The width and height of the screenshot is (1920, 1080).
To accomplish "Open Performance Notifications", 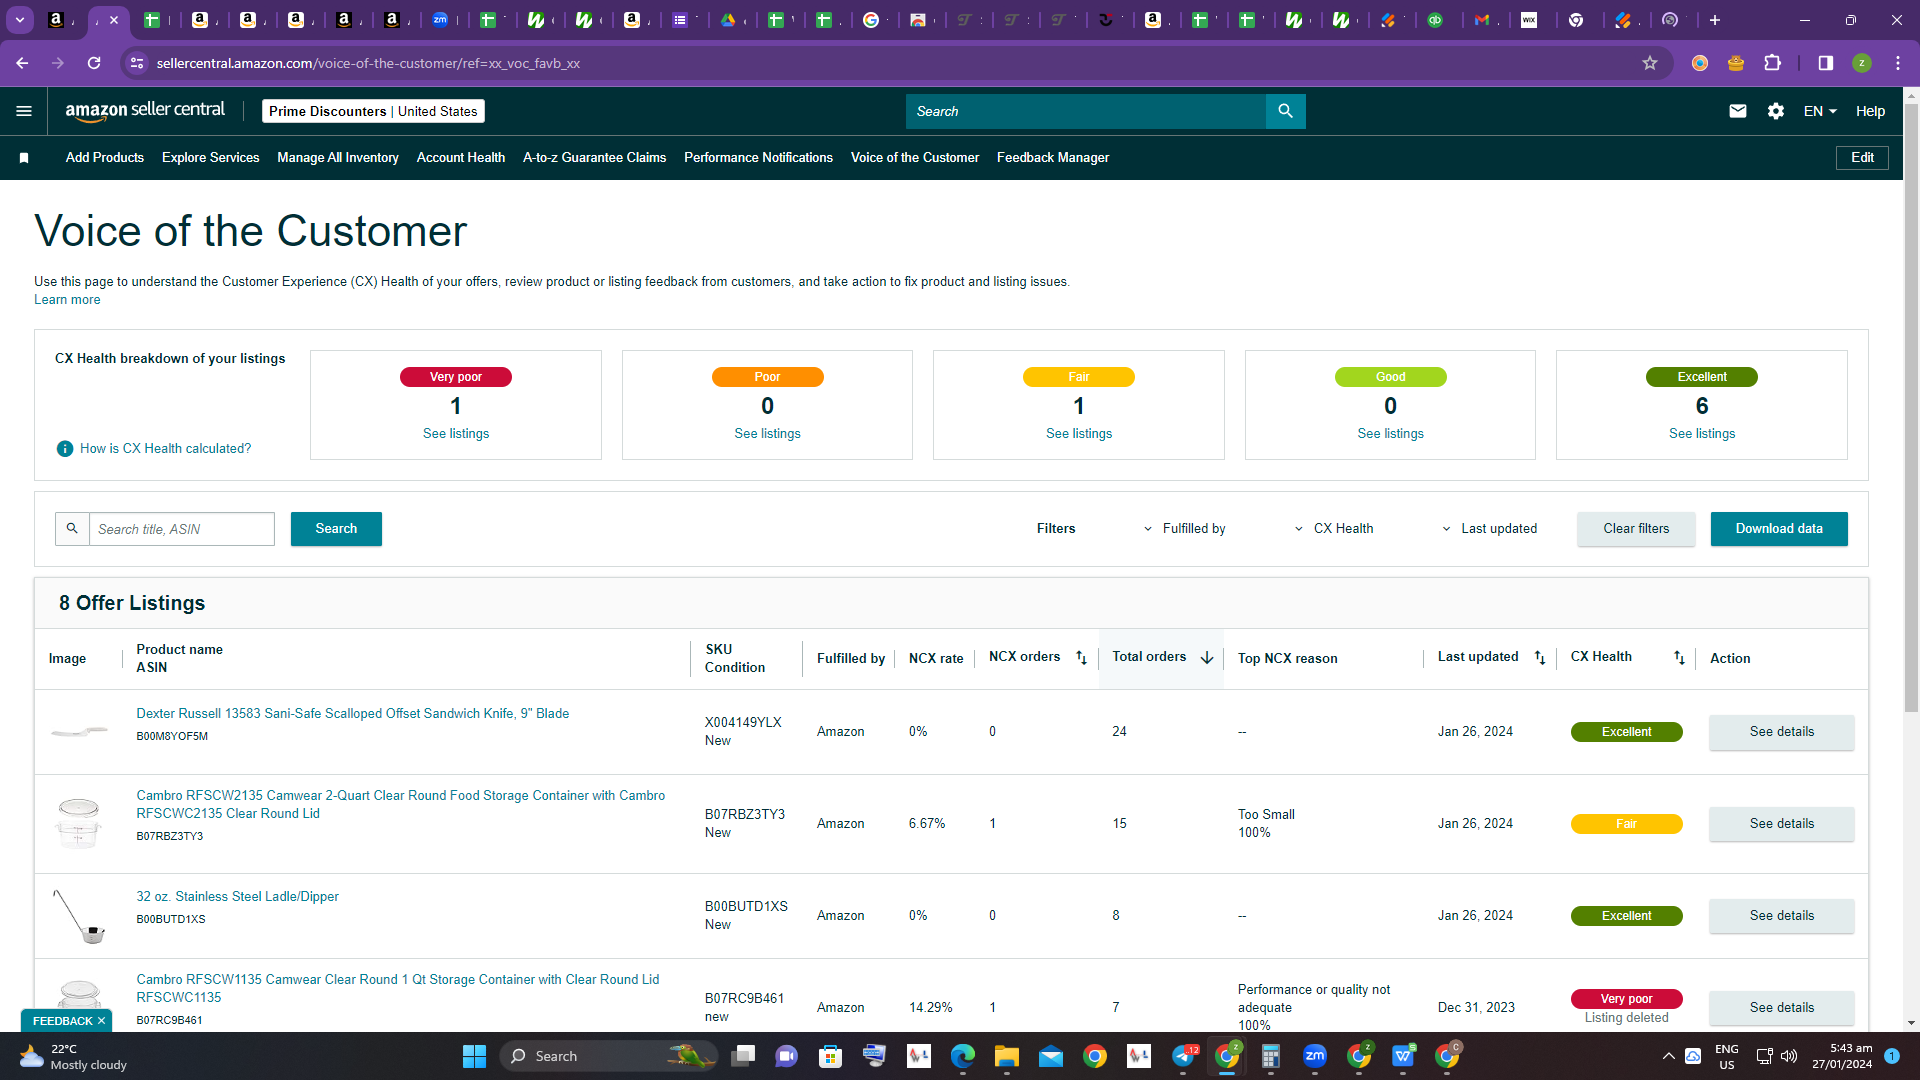I will 758,158.
